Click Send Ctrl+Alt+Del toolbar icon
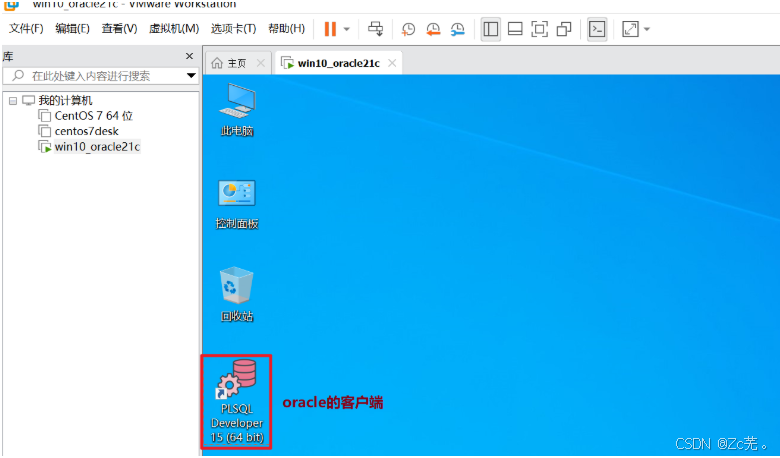 click(x=376, y=29)
